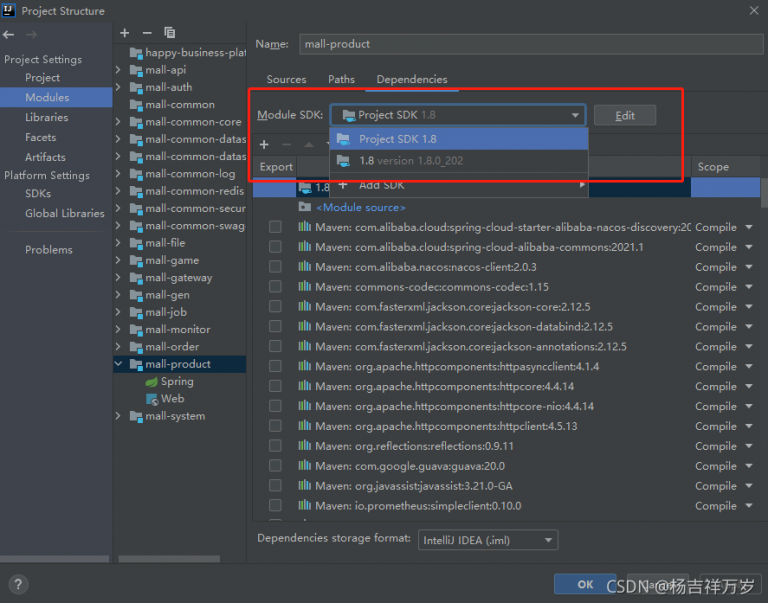768x603 pixels.
Task: Expand the mall-gateway module tree node
Action: [x=119, y=278]
